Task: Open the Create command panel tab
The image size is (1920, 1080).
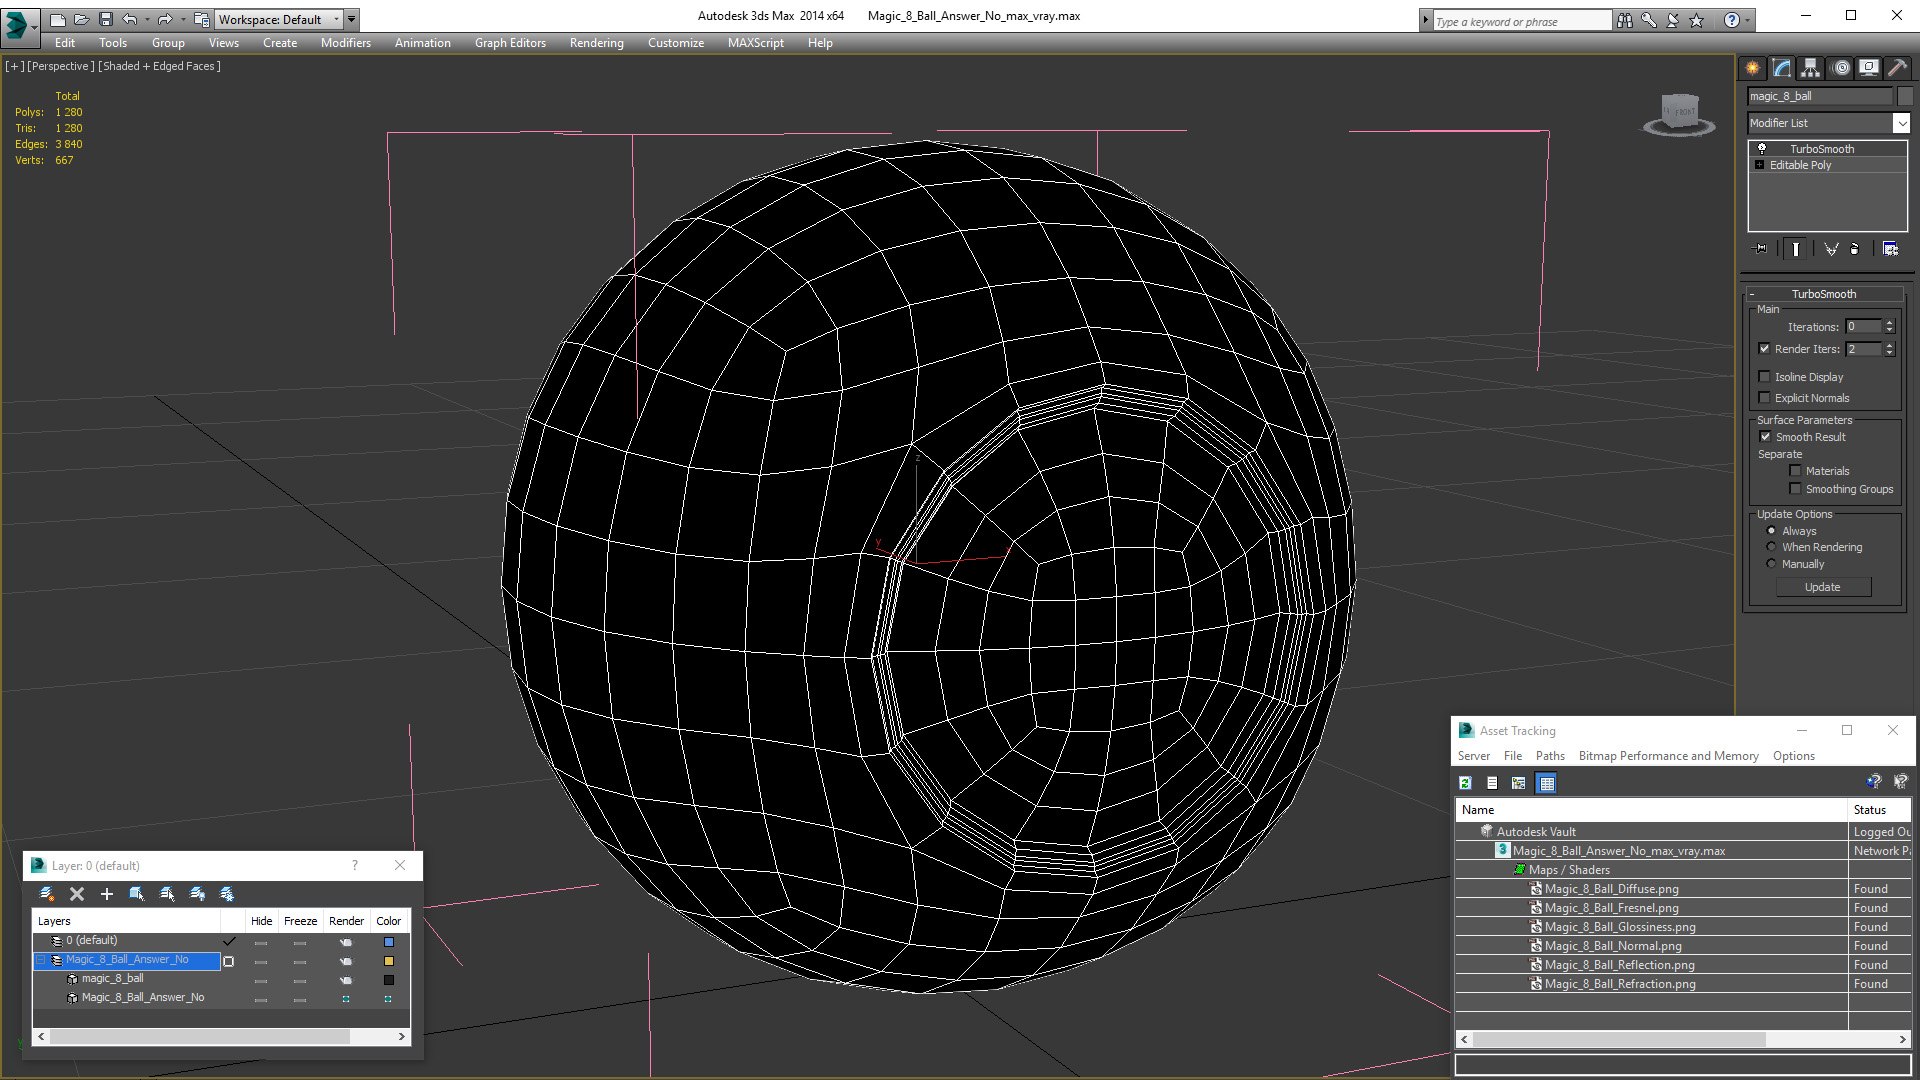Action: pos(1753,68)
